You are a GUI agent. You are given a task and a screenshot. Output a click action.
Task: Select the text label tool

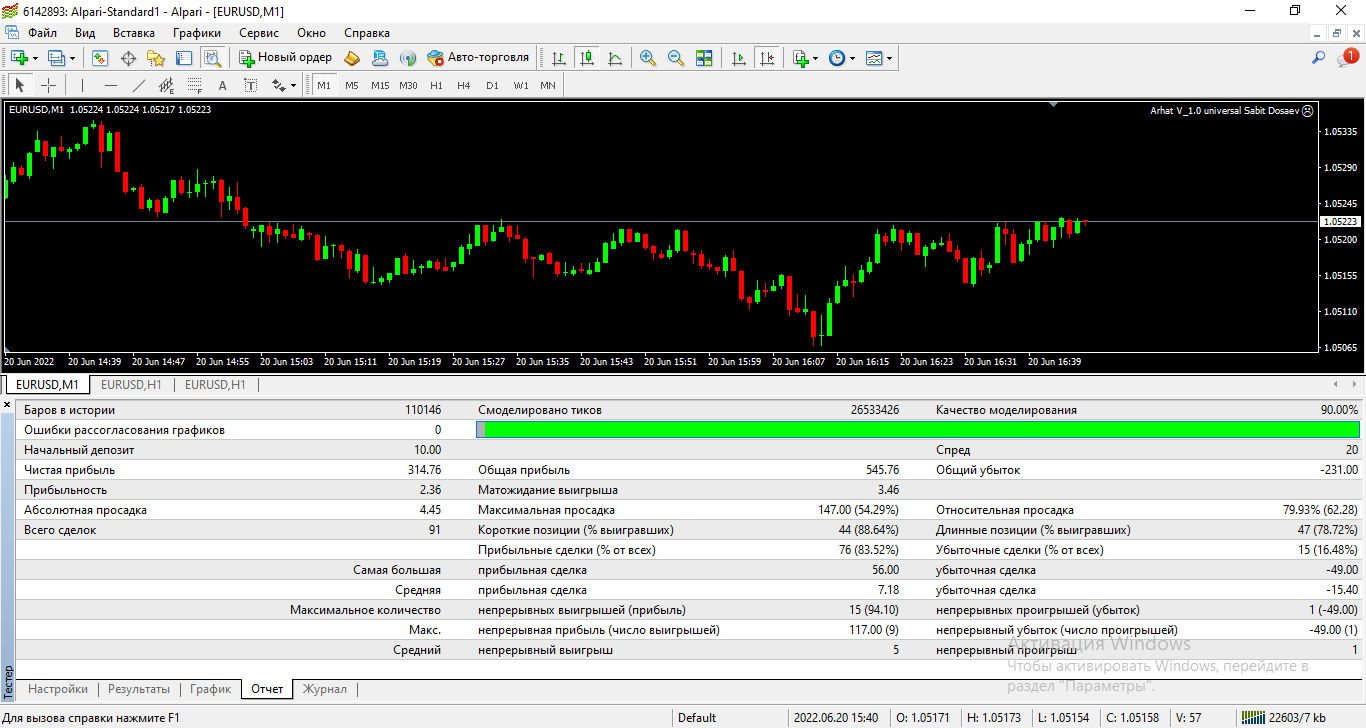250,85
